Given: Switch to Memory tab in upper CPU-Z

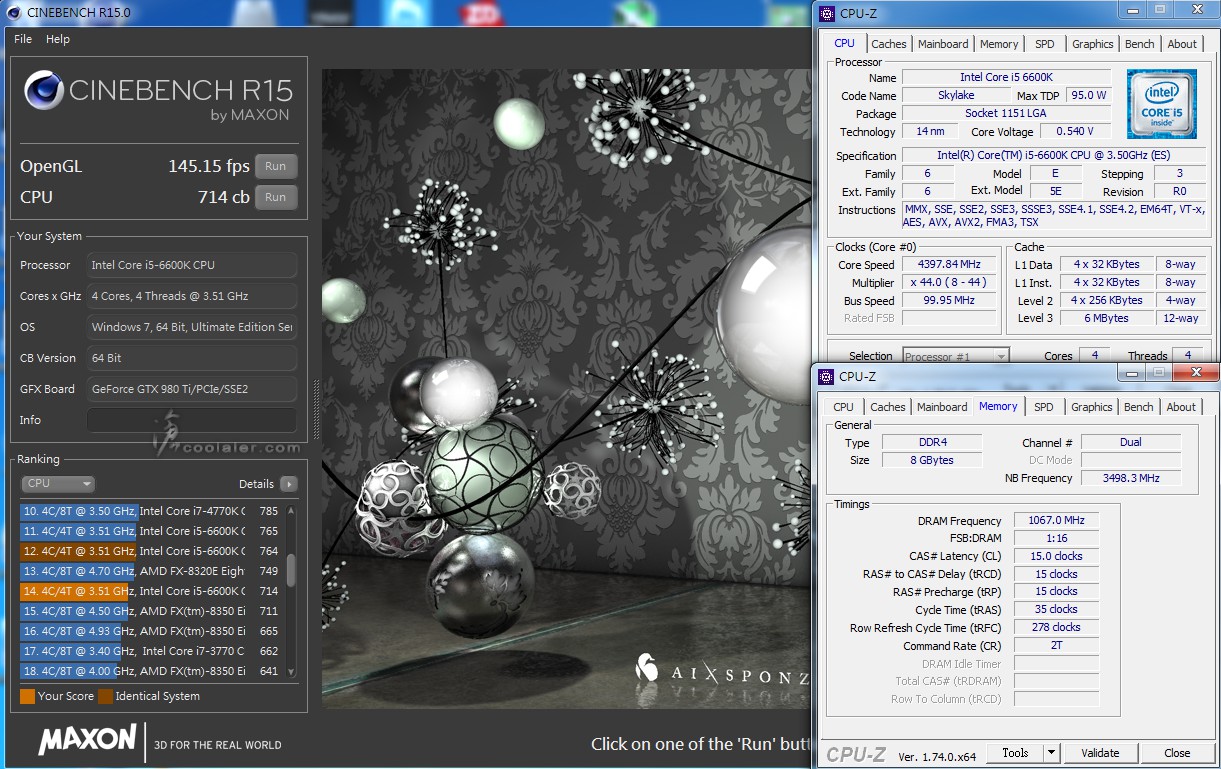Looking at the screenshot, I should pyautogui.click(x=999, y=44).
